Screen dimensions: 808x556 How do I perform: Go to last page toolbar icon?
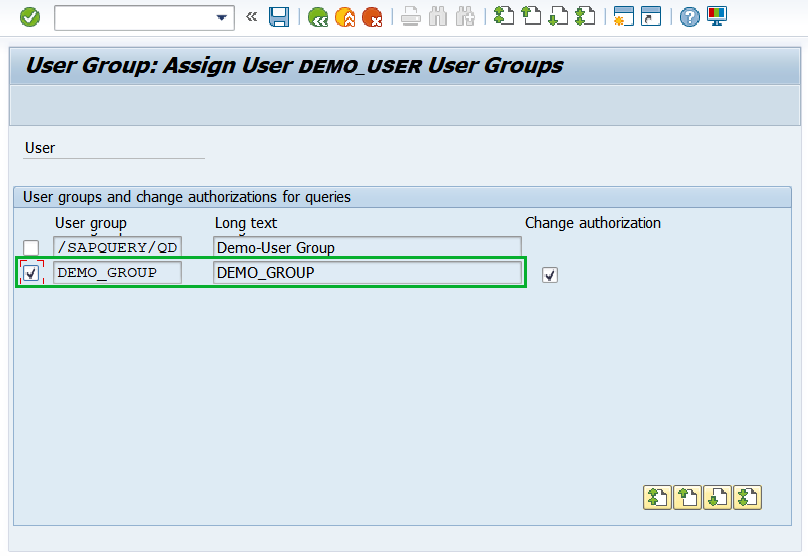[585, 16]
